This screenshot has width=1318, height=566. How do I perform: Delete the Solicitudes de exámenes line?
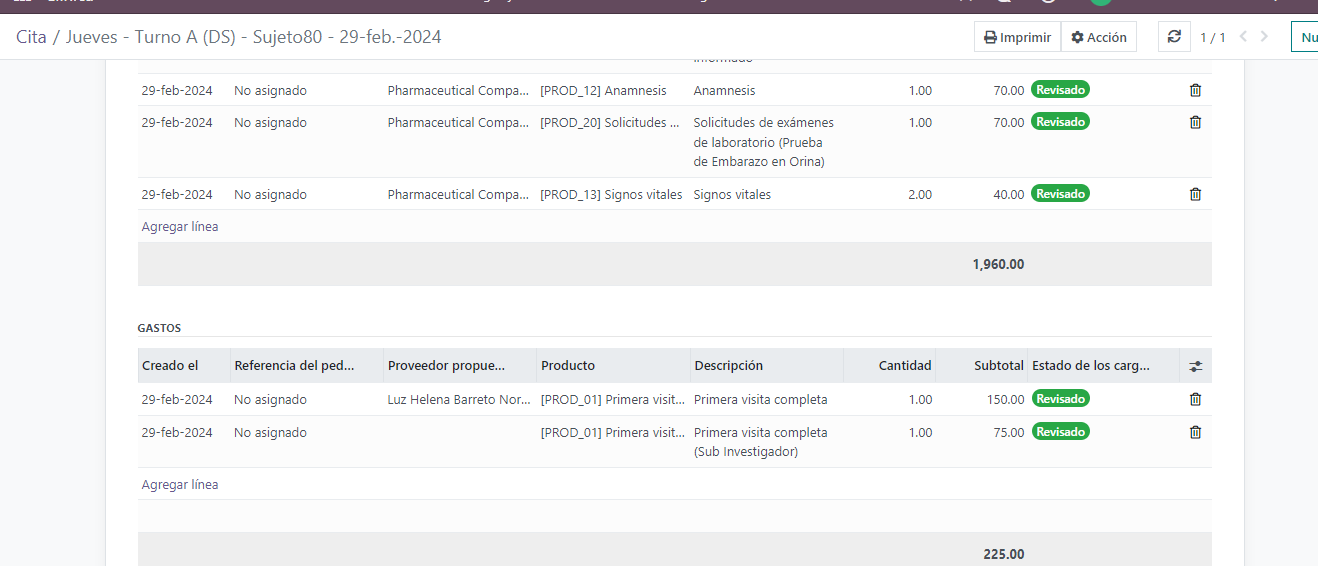point(1195,122)
